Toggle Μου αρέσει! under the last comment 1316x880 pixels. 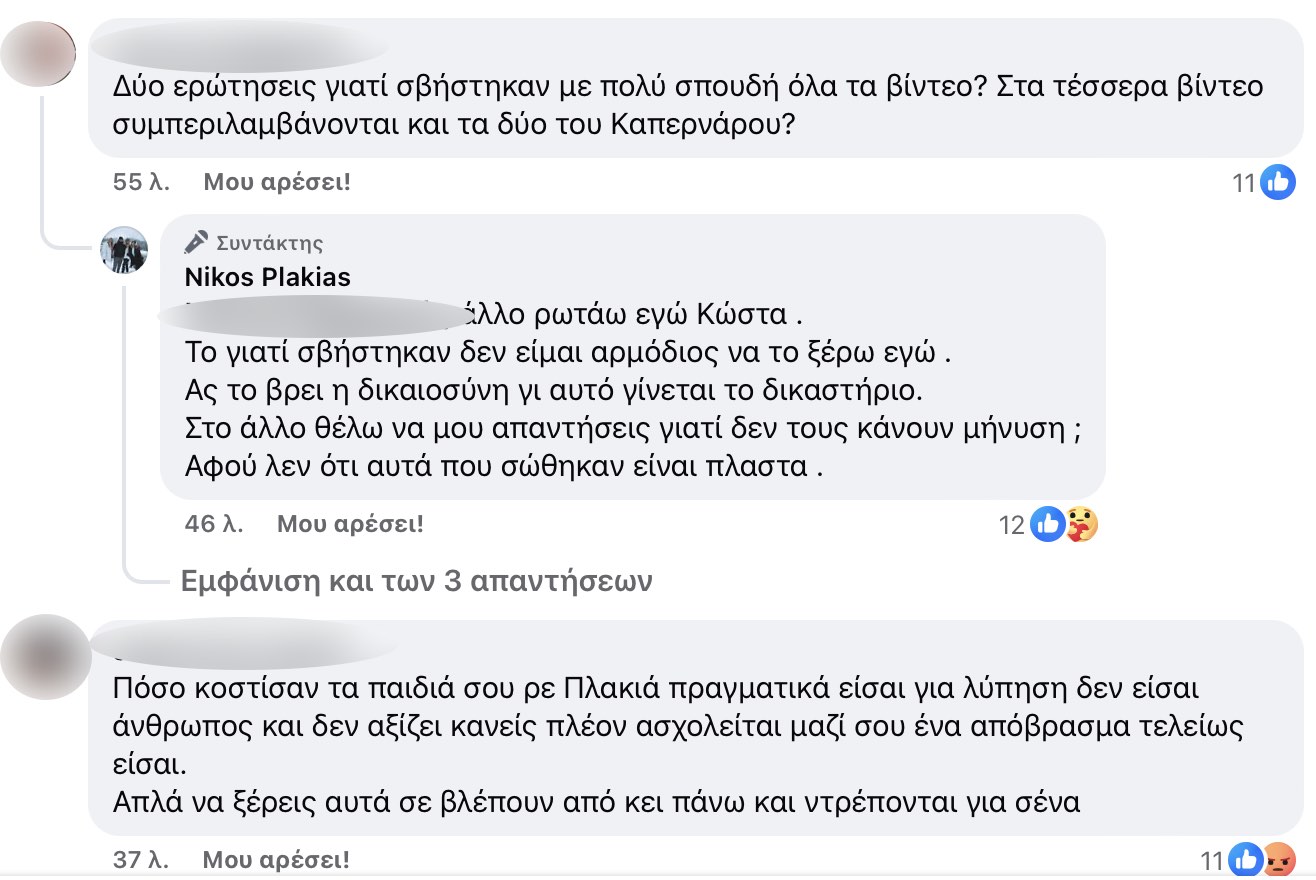point(277,859)
